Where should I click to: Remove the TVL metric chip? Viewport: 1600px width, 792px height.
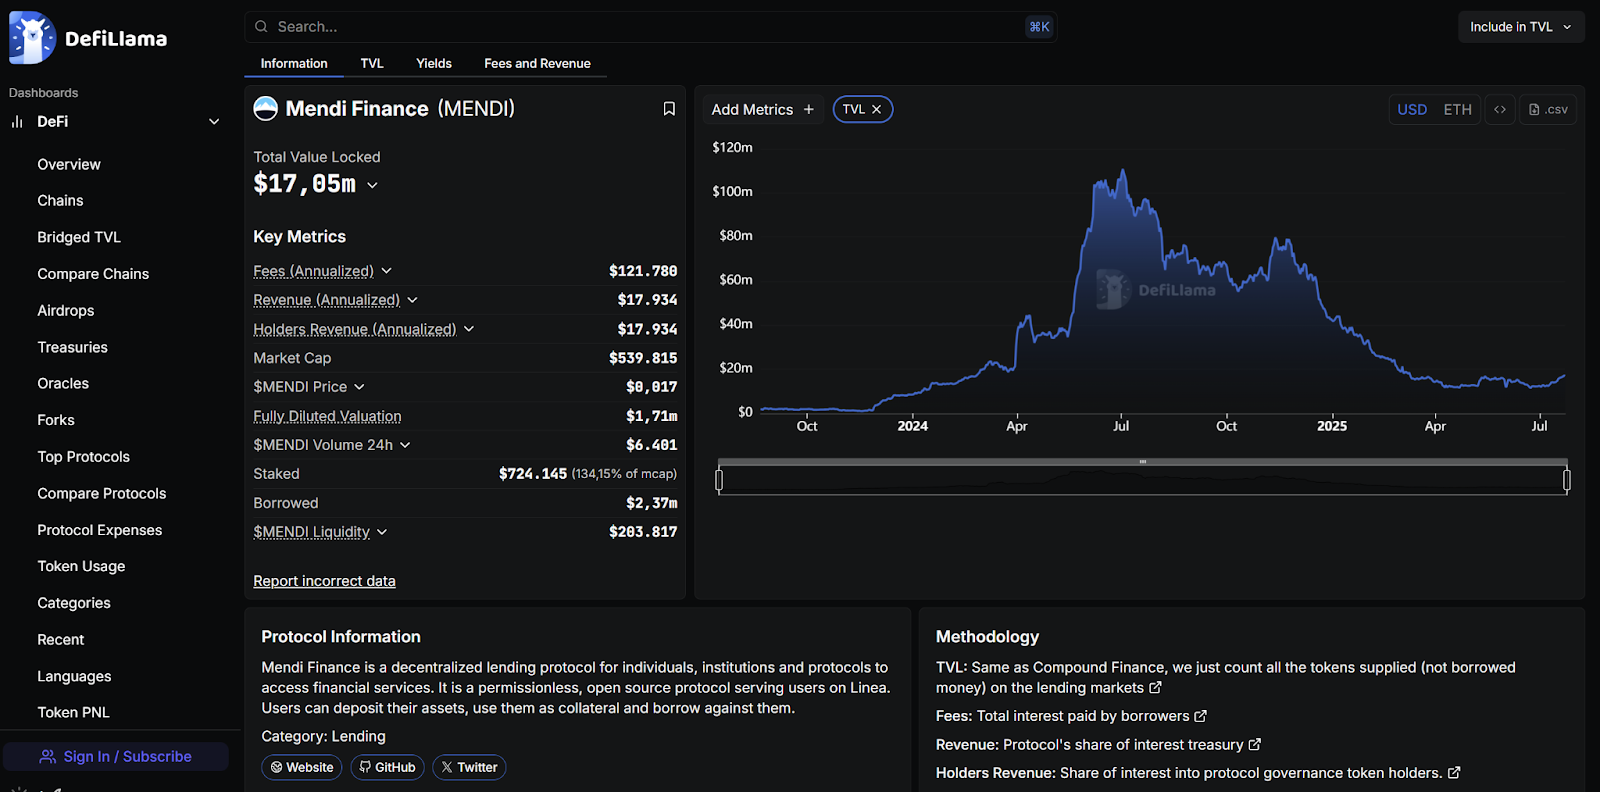pos(876,110)
